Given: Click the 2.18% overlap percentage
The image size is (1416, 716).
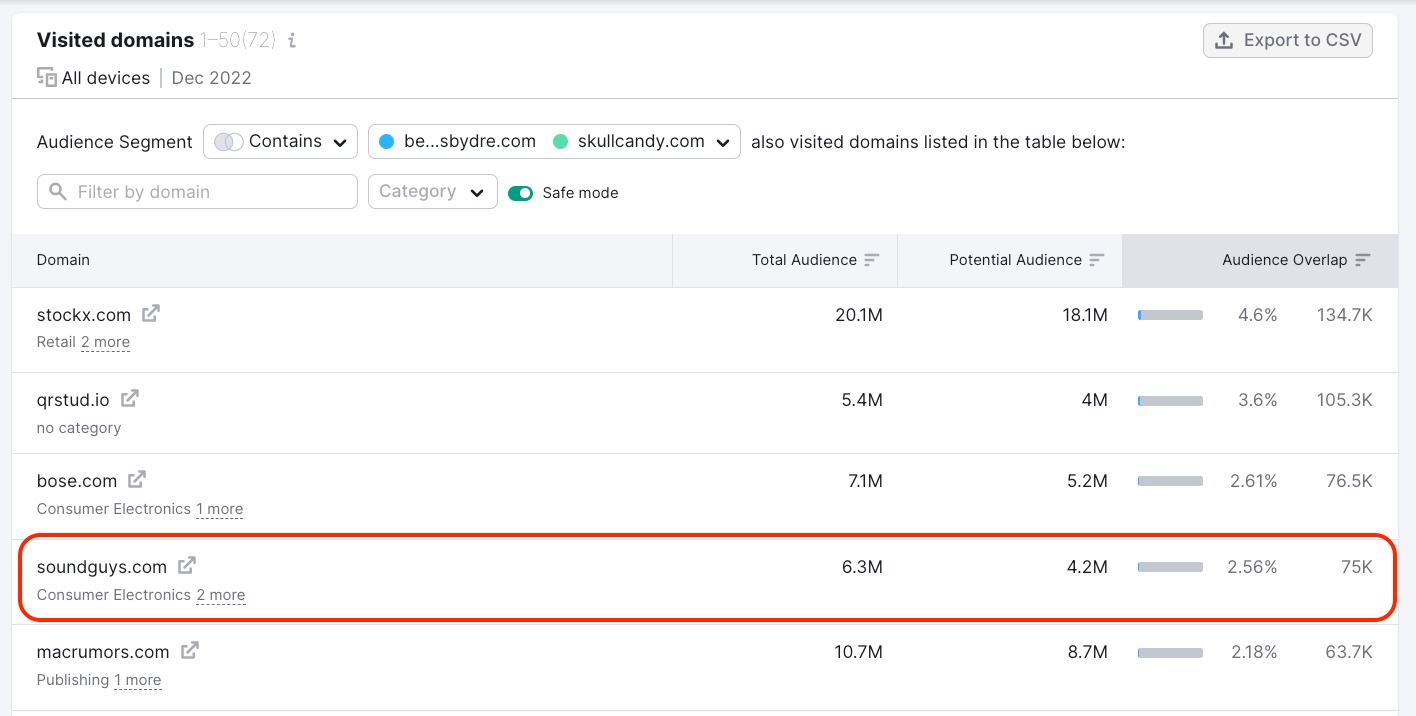Looking at the screenshot, I should tap(1254, 652).
